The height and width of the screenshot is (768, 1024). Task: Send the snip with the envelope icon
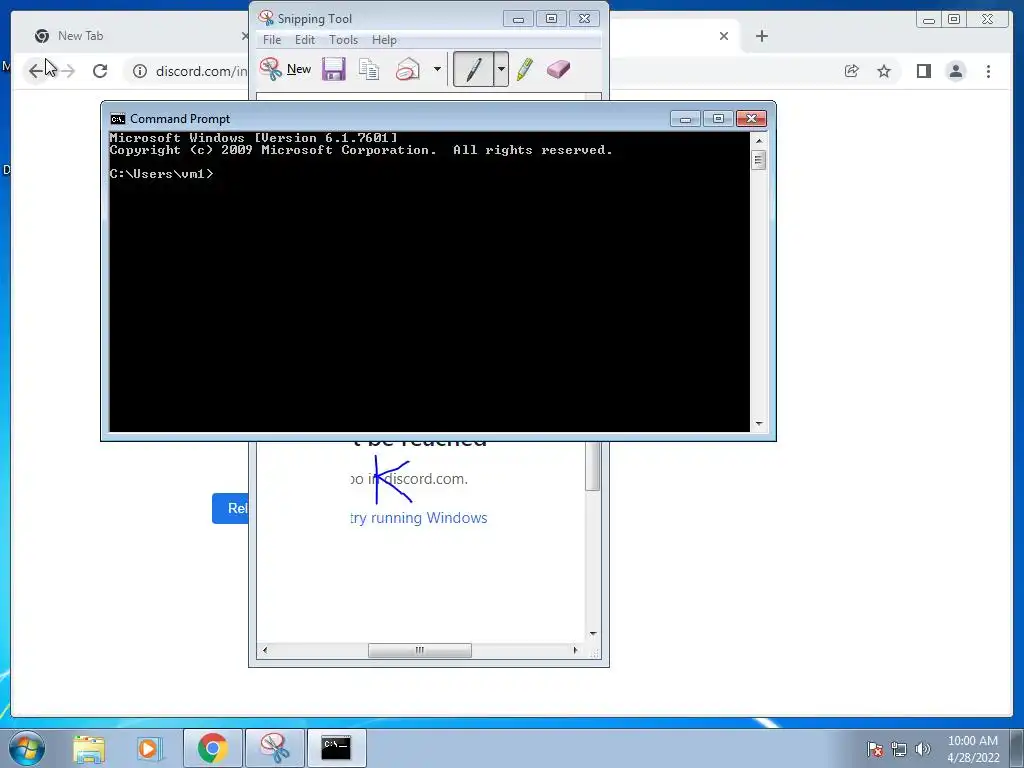point(408,69)
